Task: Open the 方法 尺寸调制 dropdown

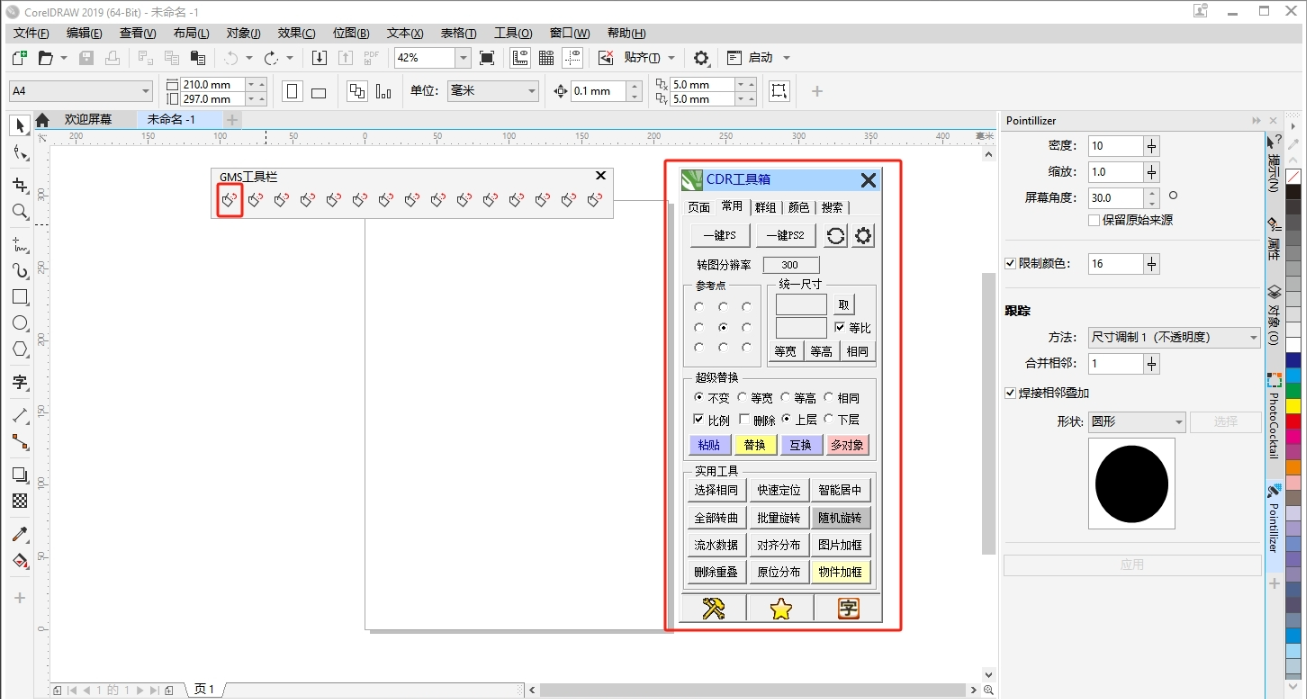Action: click(1174, 338)
